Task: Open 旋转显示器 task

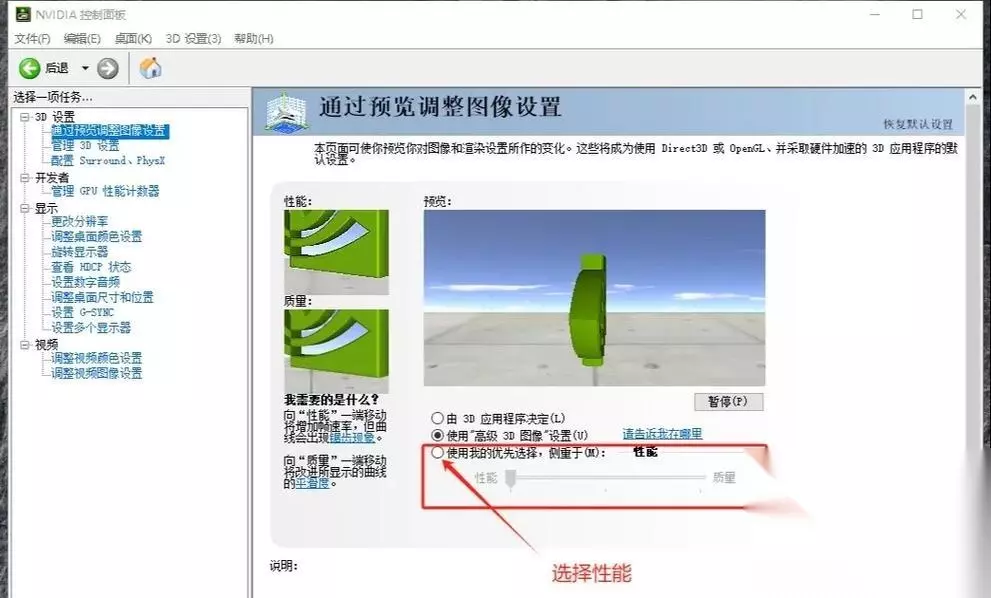Action: point(80,252)
